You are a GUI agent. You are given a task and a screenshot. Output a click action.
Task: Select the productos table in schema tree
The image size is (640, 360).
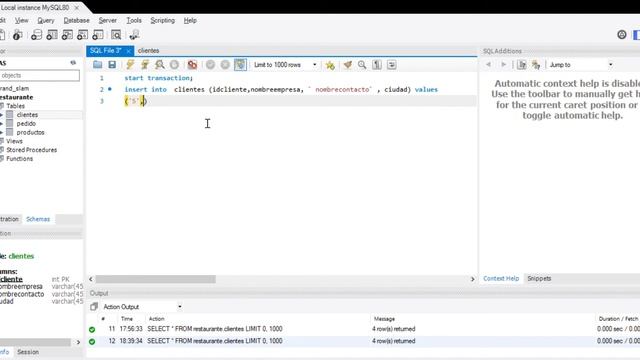tap(30, 133)
